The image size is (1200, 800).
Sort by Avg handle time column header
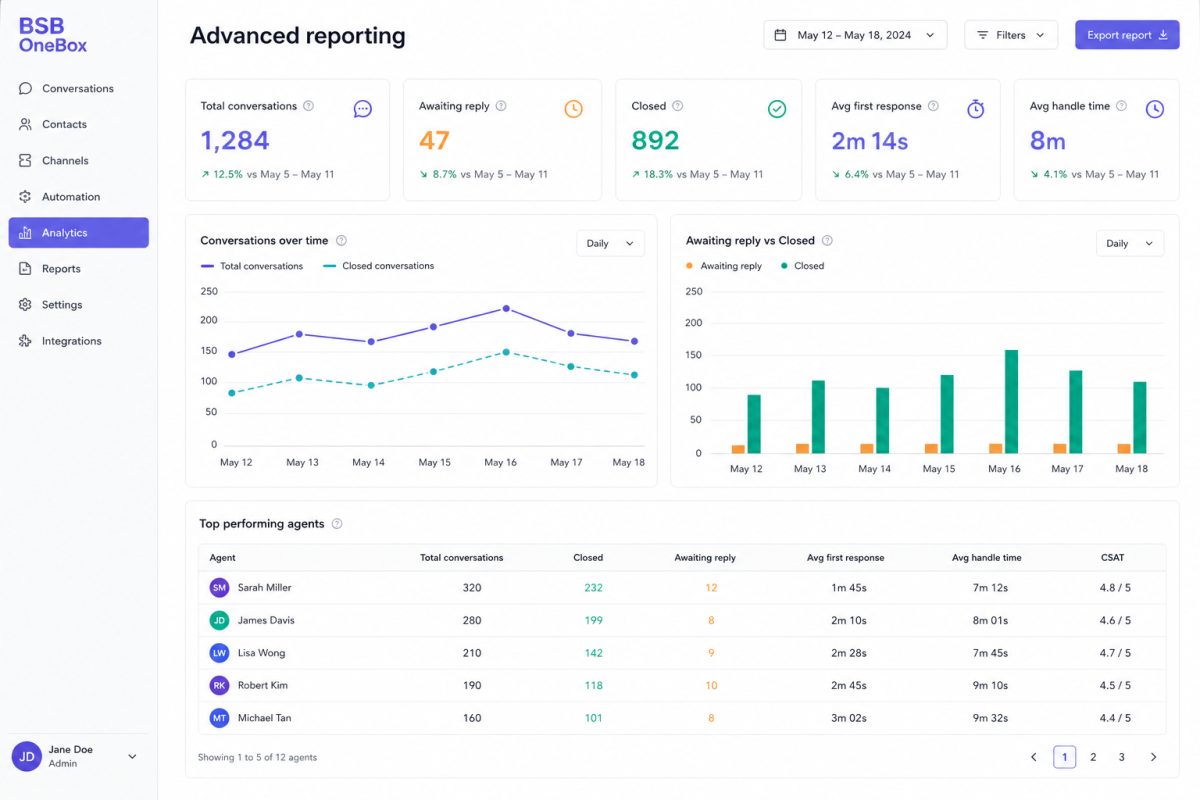987,558
